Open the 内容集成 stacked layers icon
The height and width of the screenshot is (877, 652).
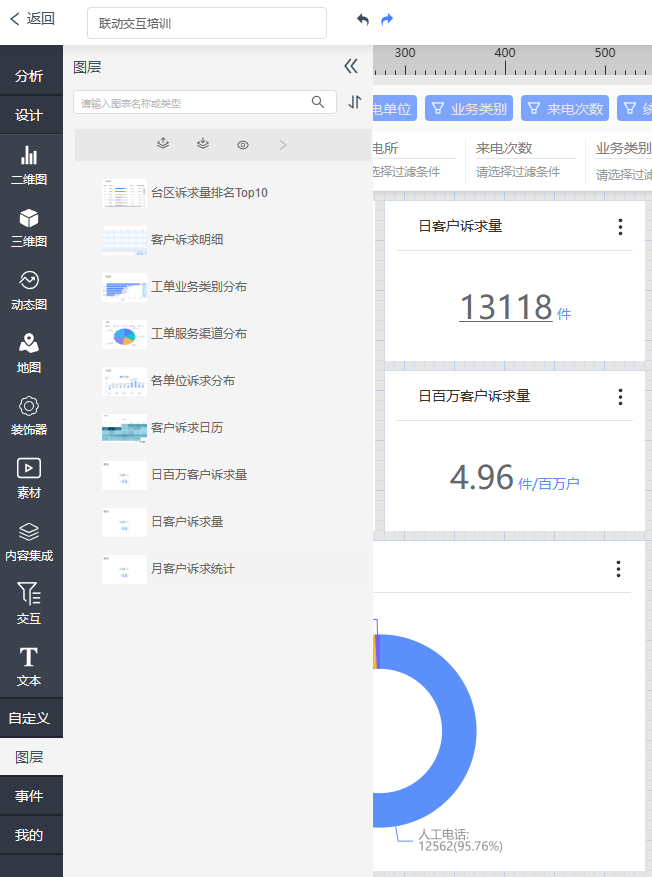[x=29, y=532]
